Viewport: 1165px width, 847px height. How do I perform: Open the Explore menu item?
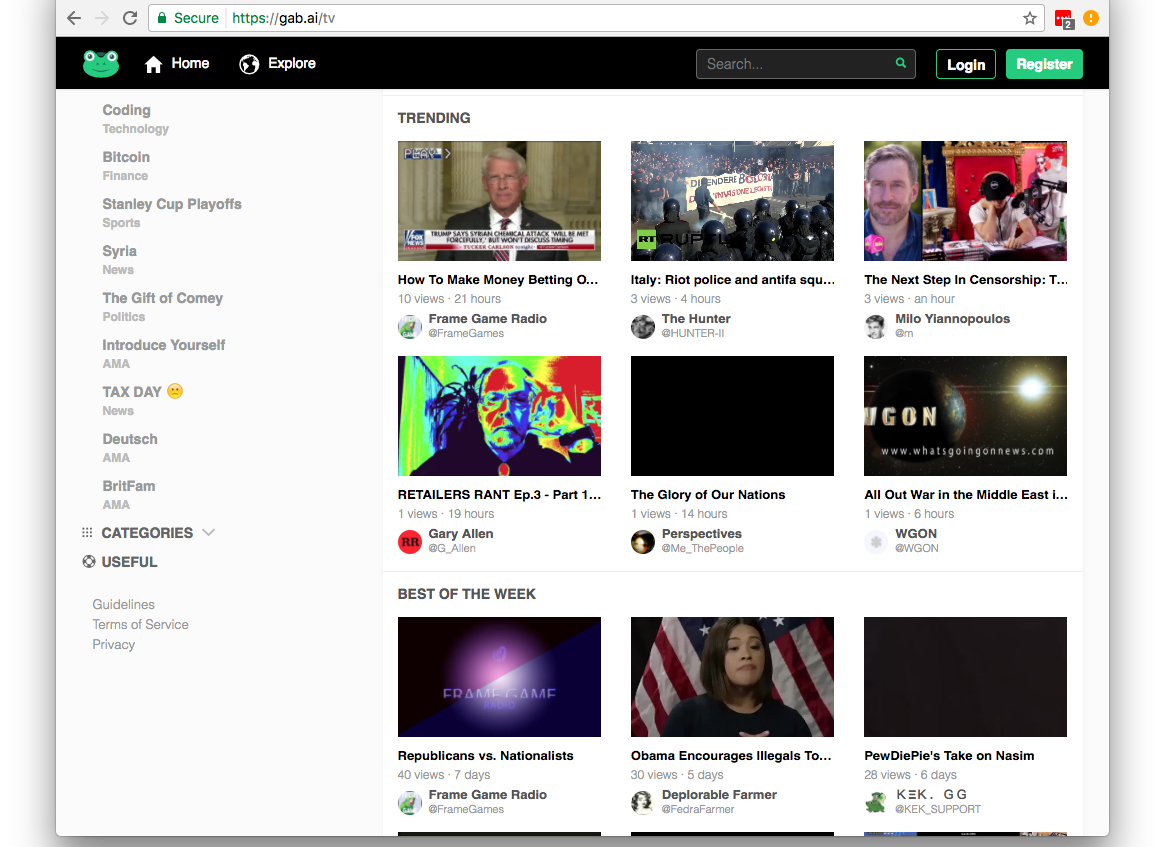tap(278, 64)
